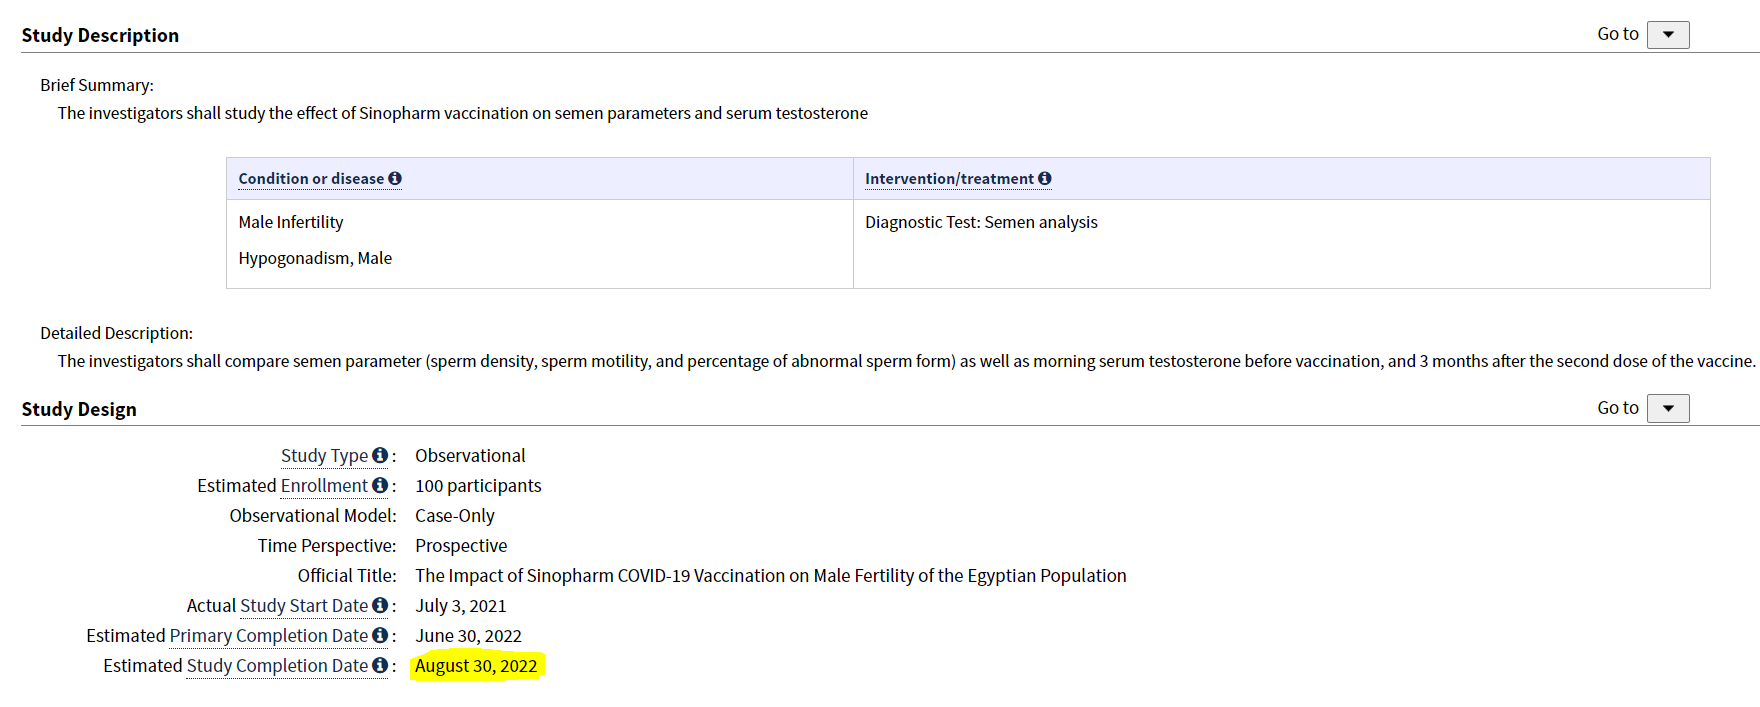This screenshot has width=1760, height=707.
Task: Click info icon beside Intervention/treatment
Action: 1045,178
